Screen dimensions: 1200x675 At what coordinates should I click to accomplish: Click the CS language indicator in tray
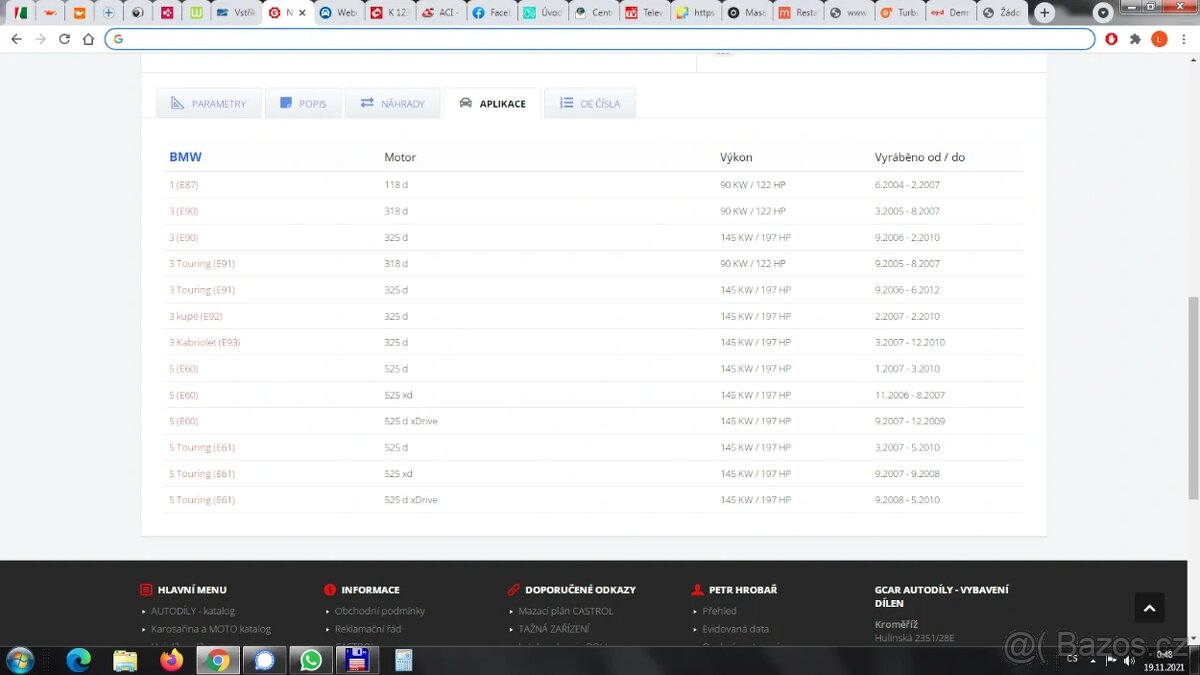(x=1072, y=659)
